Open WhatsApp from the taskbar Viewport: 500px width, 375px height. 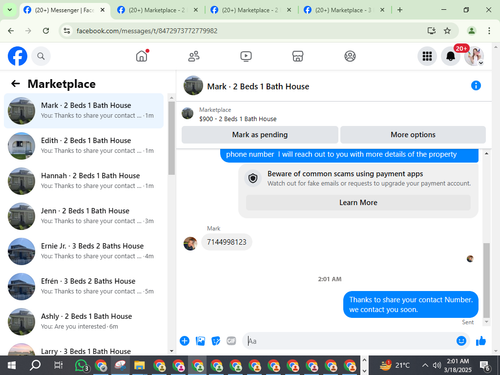pyautogui.click(x=81, y=365)
